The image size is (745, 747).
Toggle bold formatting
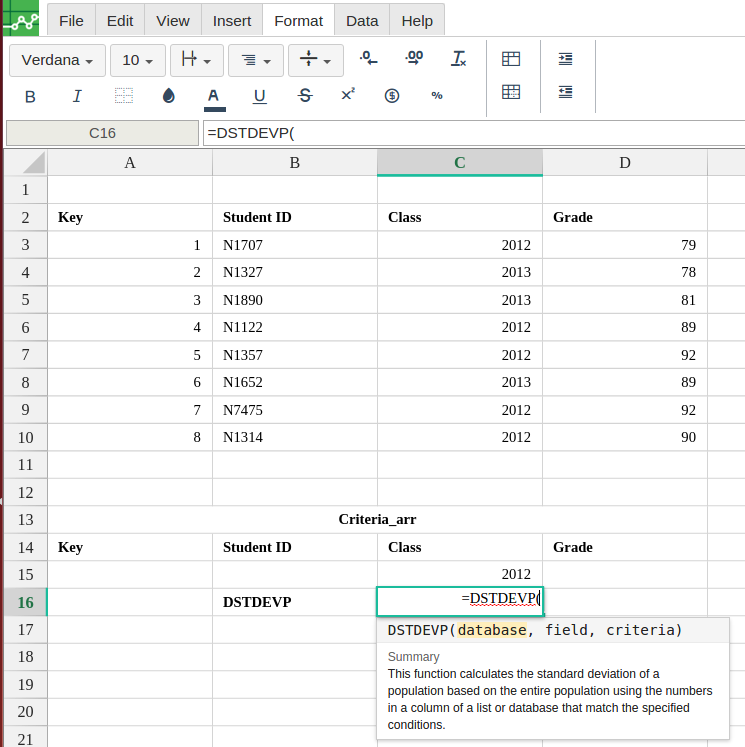coord(30,96)
